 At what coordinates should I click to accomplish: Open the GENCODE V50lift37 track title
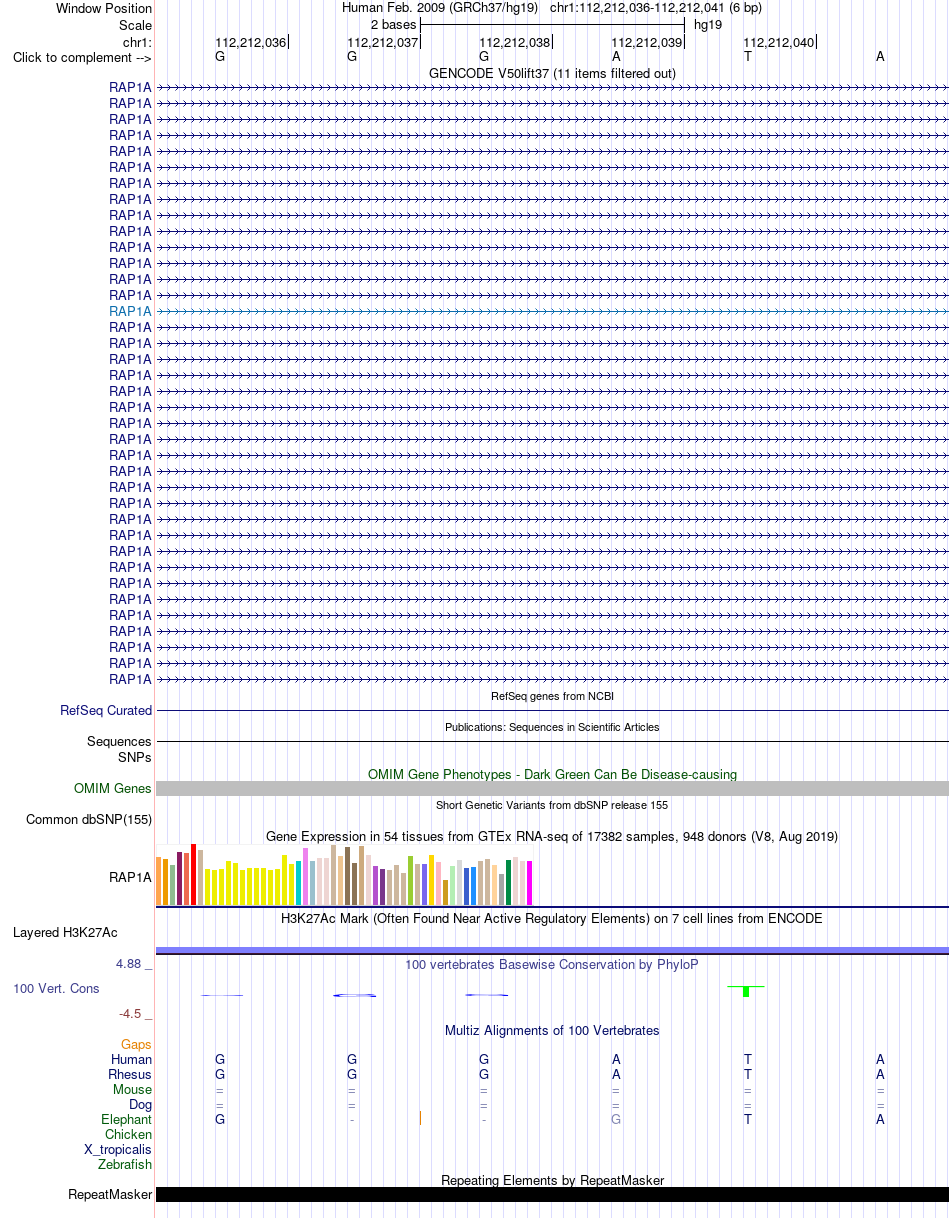tap(552, 73)
